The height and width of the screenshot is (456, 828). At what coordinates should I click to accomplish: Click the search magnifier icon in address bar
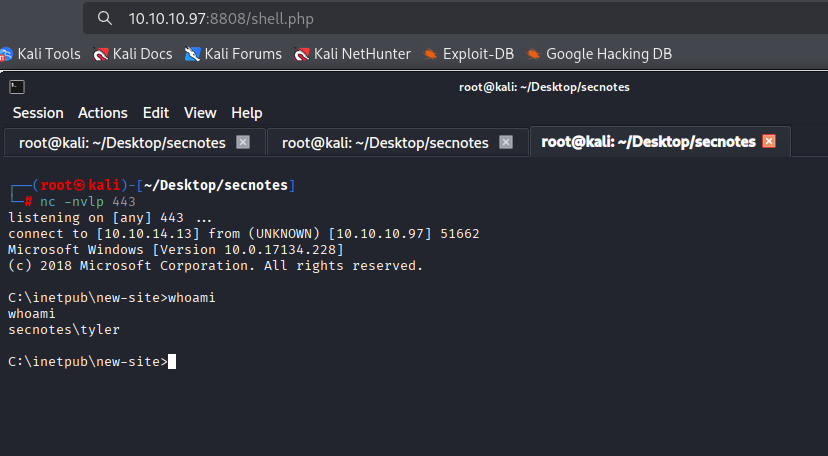click(105, 18)
